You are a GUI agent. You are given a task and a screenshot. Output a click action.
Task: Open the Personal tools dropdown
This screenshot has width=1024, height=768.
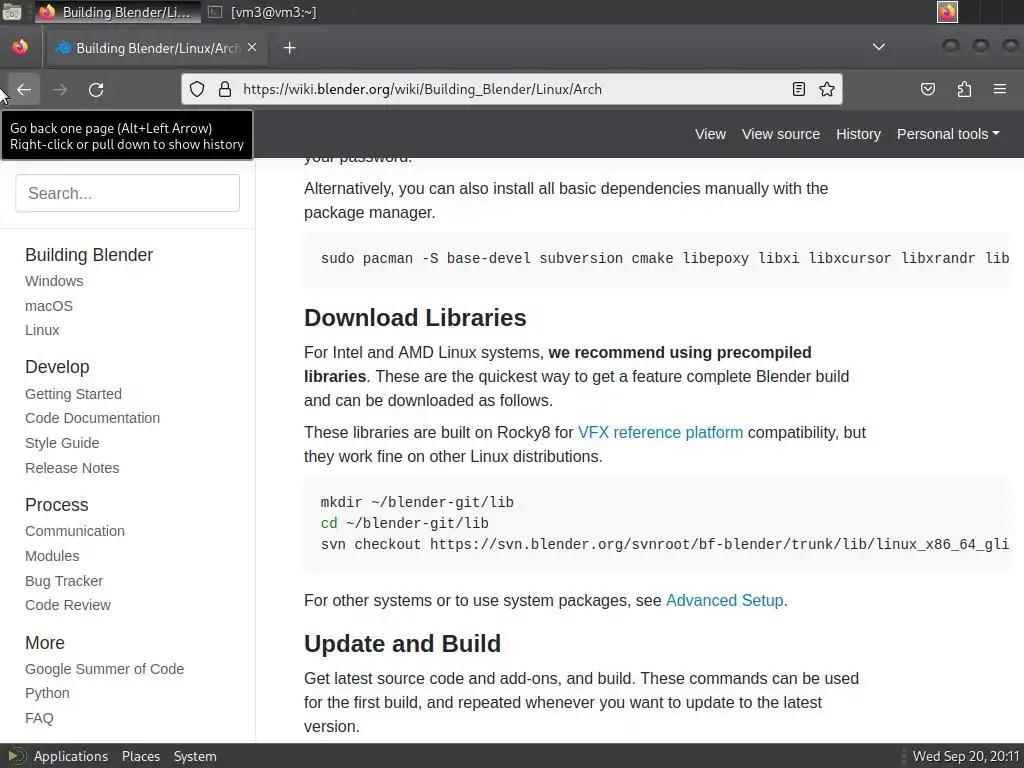(948, 134)
